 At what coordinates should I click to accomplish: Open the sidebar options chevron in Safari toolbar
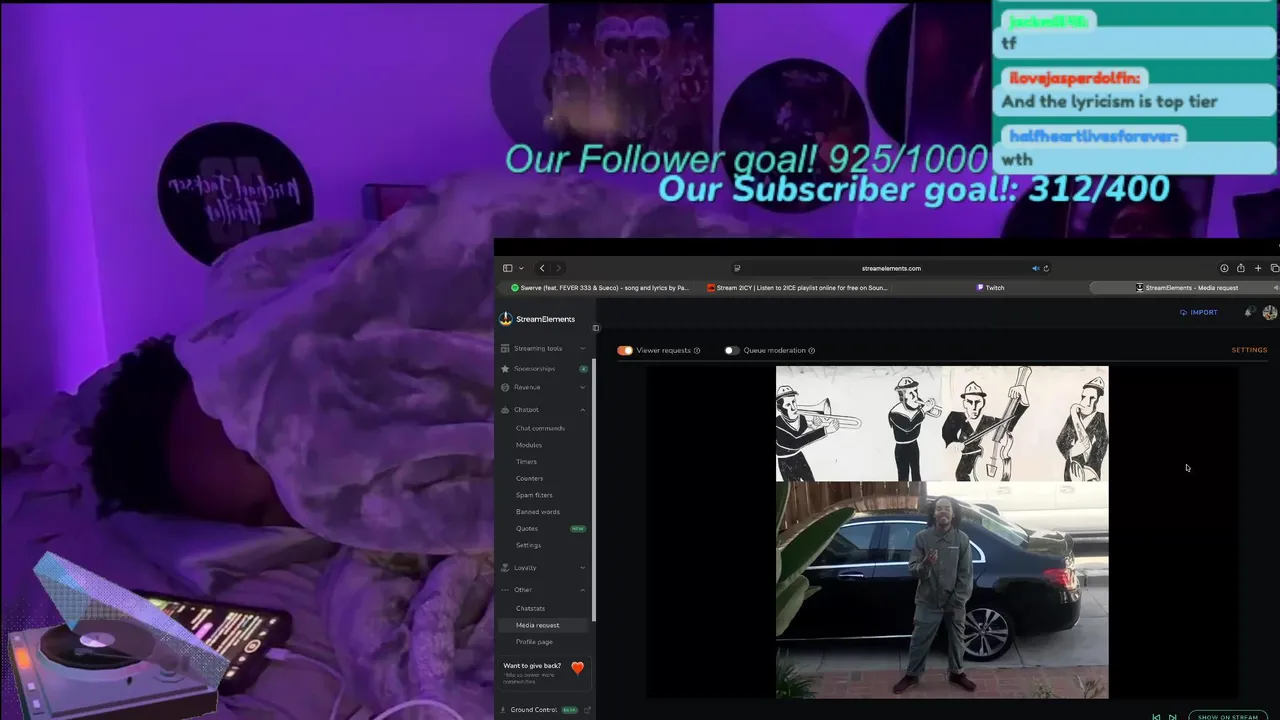click(521, 268)
